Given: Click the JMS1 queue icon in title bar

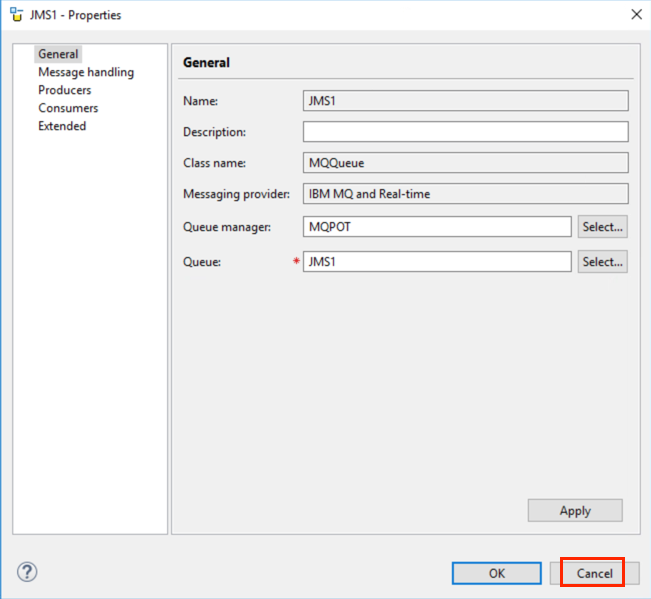Looking at the screenshot, I should (16, 15).
